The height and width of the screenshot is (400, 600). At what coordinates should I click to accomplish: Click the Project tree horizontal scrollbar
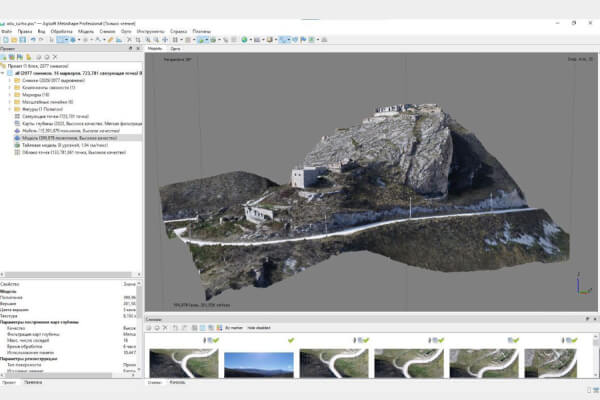point(67,274)
